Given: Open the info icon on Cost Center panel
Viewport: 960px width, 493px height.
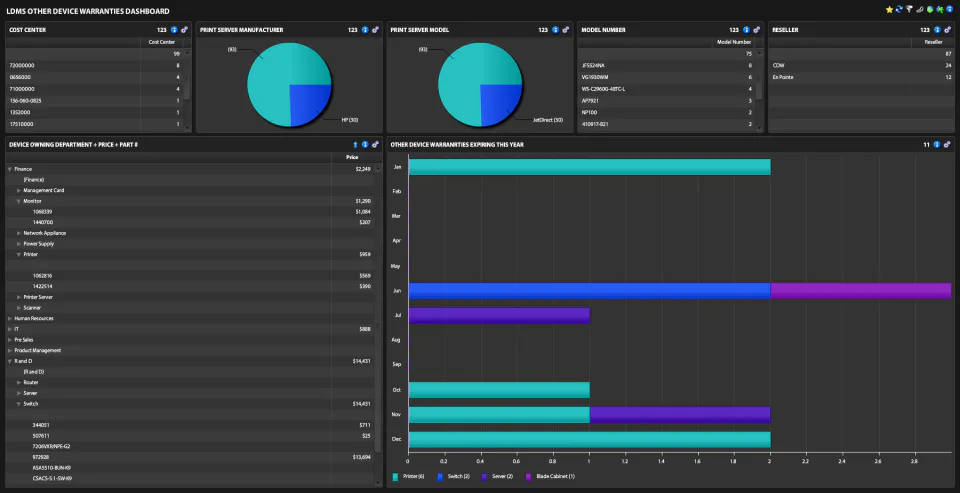Looking at the screenshot, I should click(174, 29).
